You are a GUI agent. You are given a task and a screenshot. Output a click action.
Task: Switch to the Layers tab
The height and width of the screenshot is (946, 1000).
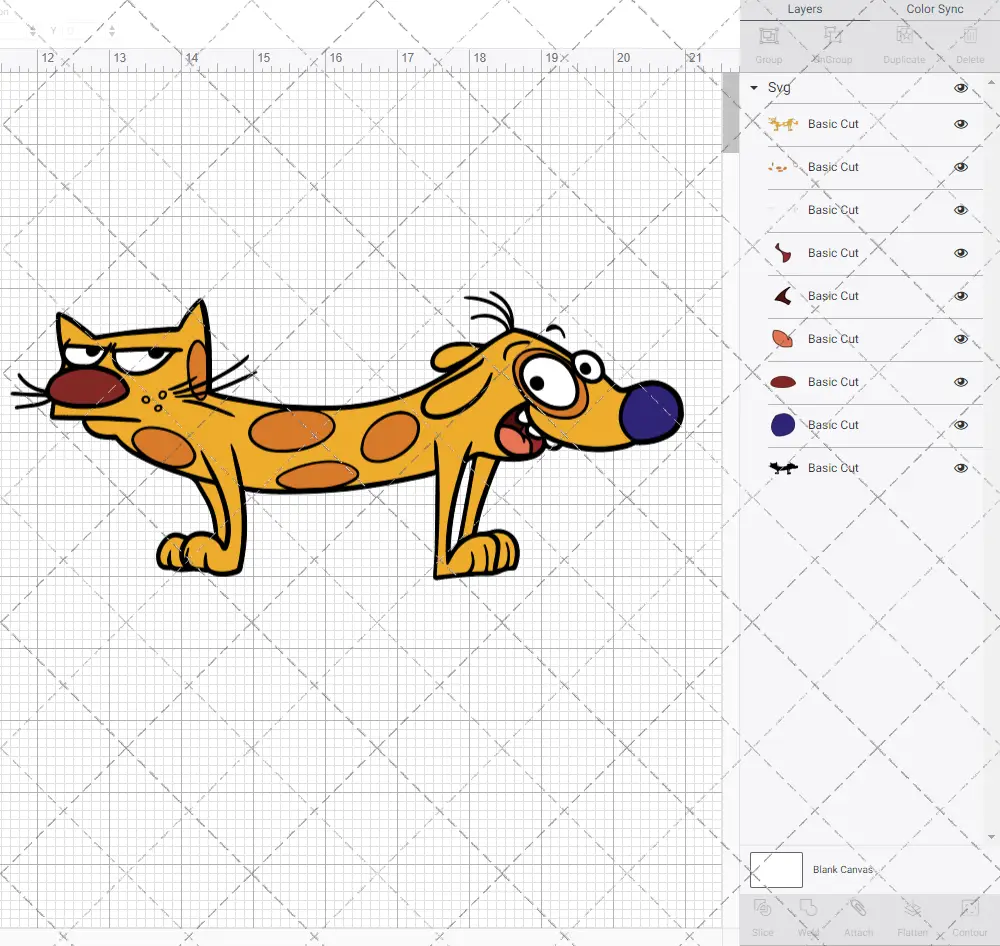804,9
